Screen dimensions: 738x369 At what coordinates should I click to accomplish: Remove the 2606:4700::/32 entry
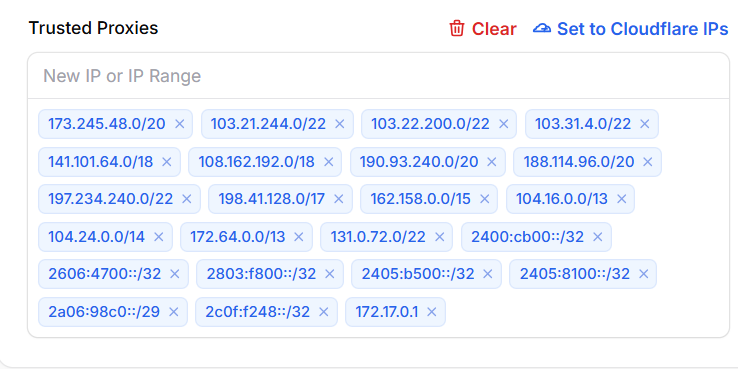click(175, 274)
